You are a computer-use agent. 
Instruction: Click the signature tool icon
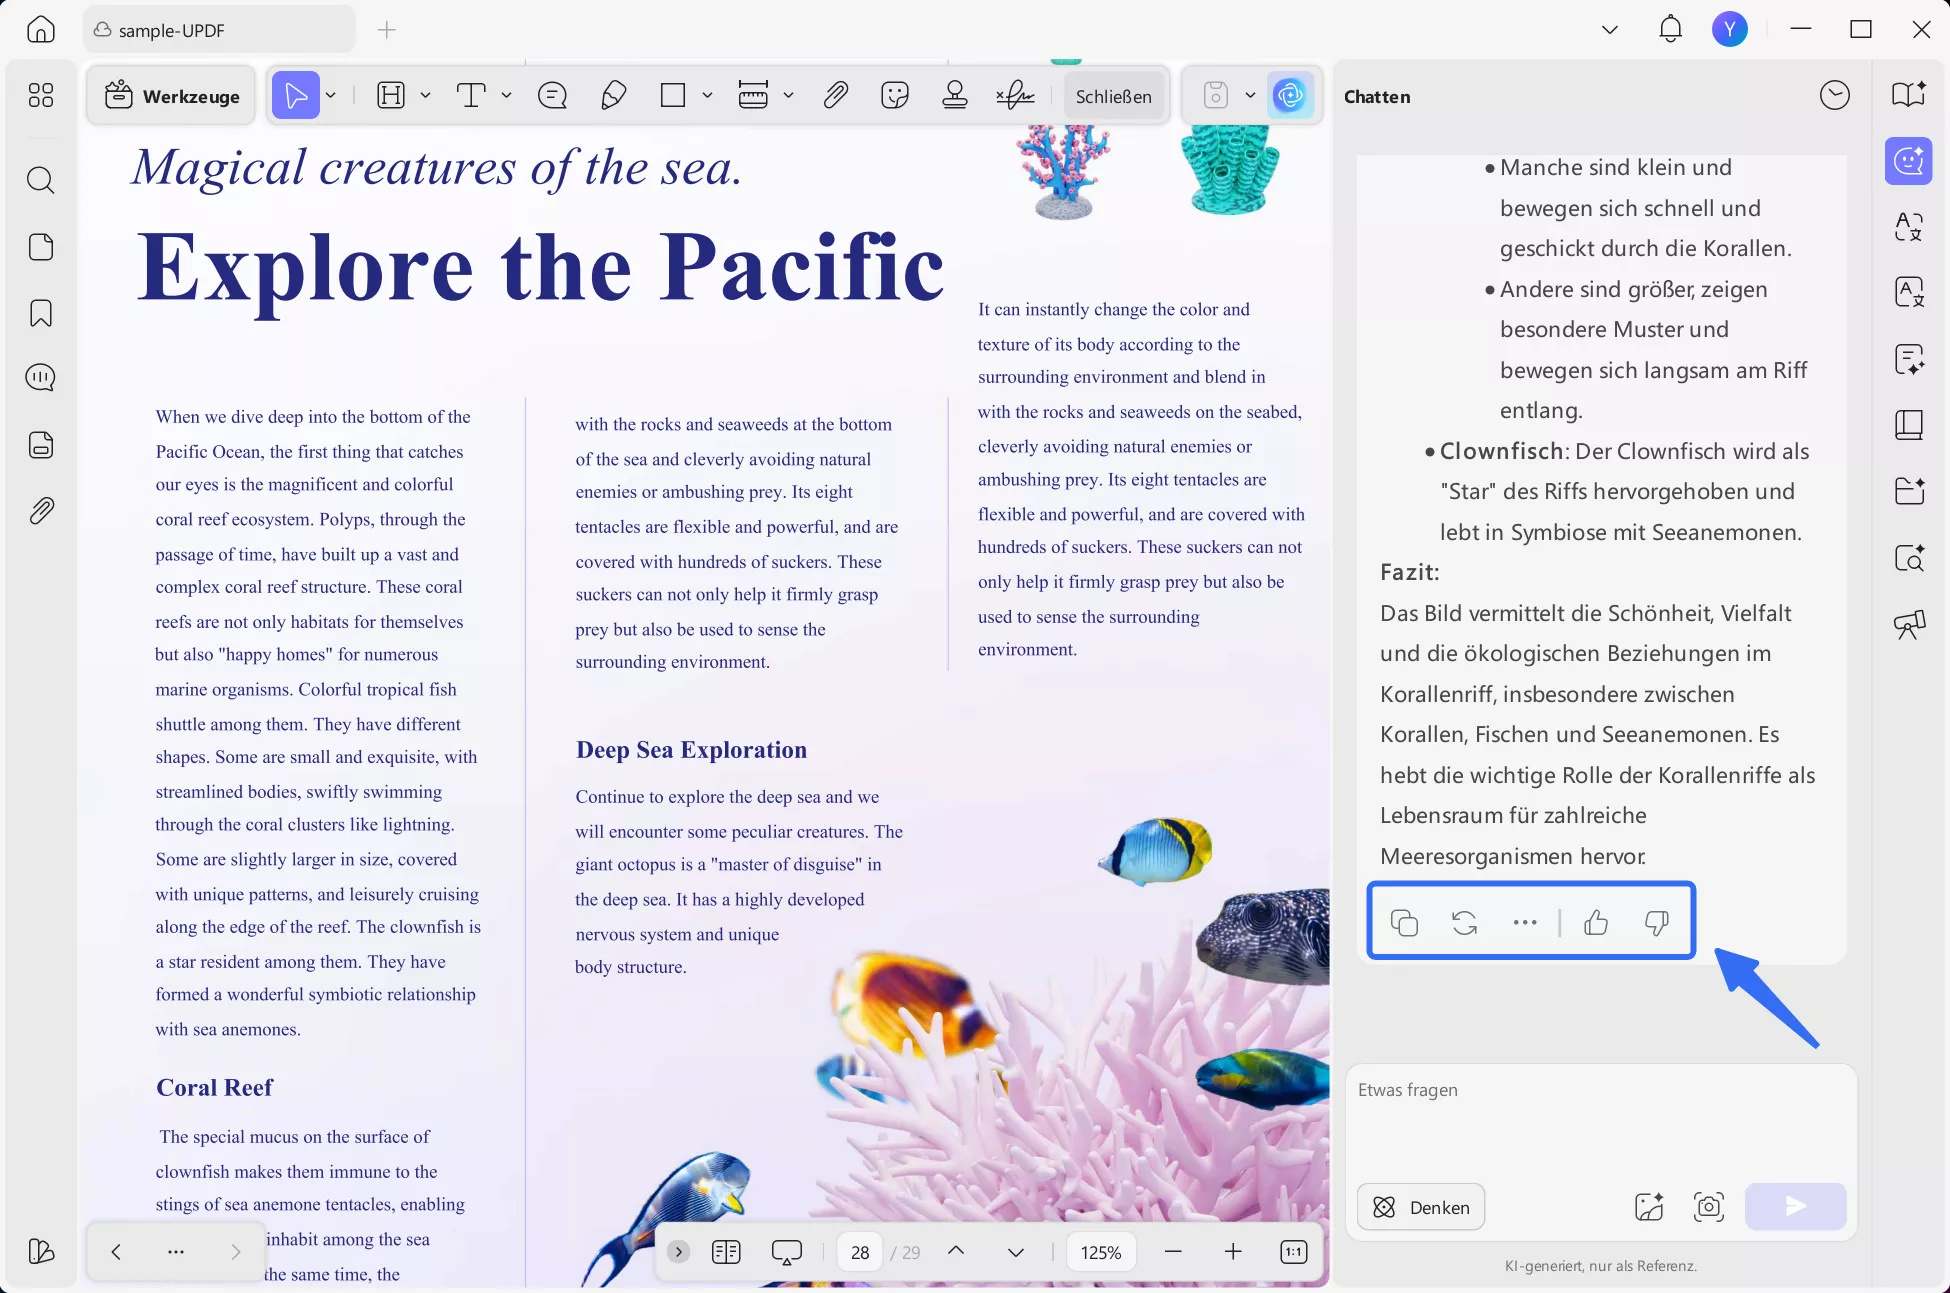pos(1015,96)
